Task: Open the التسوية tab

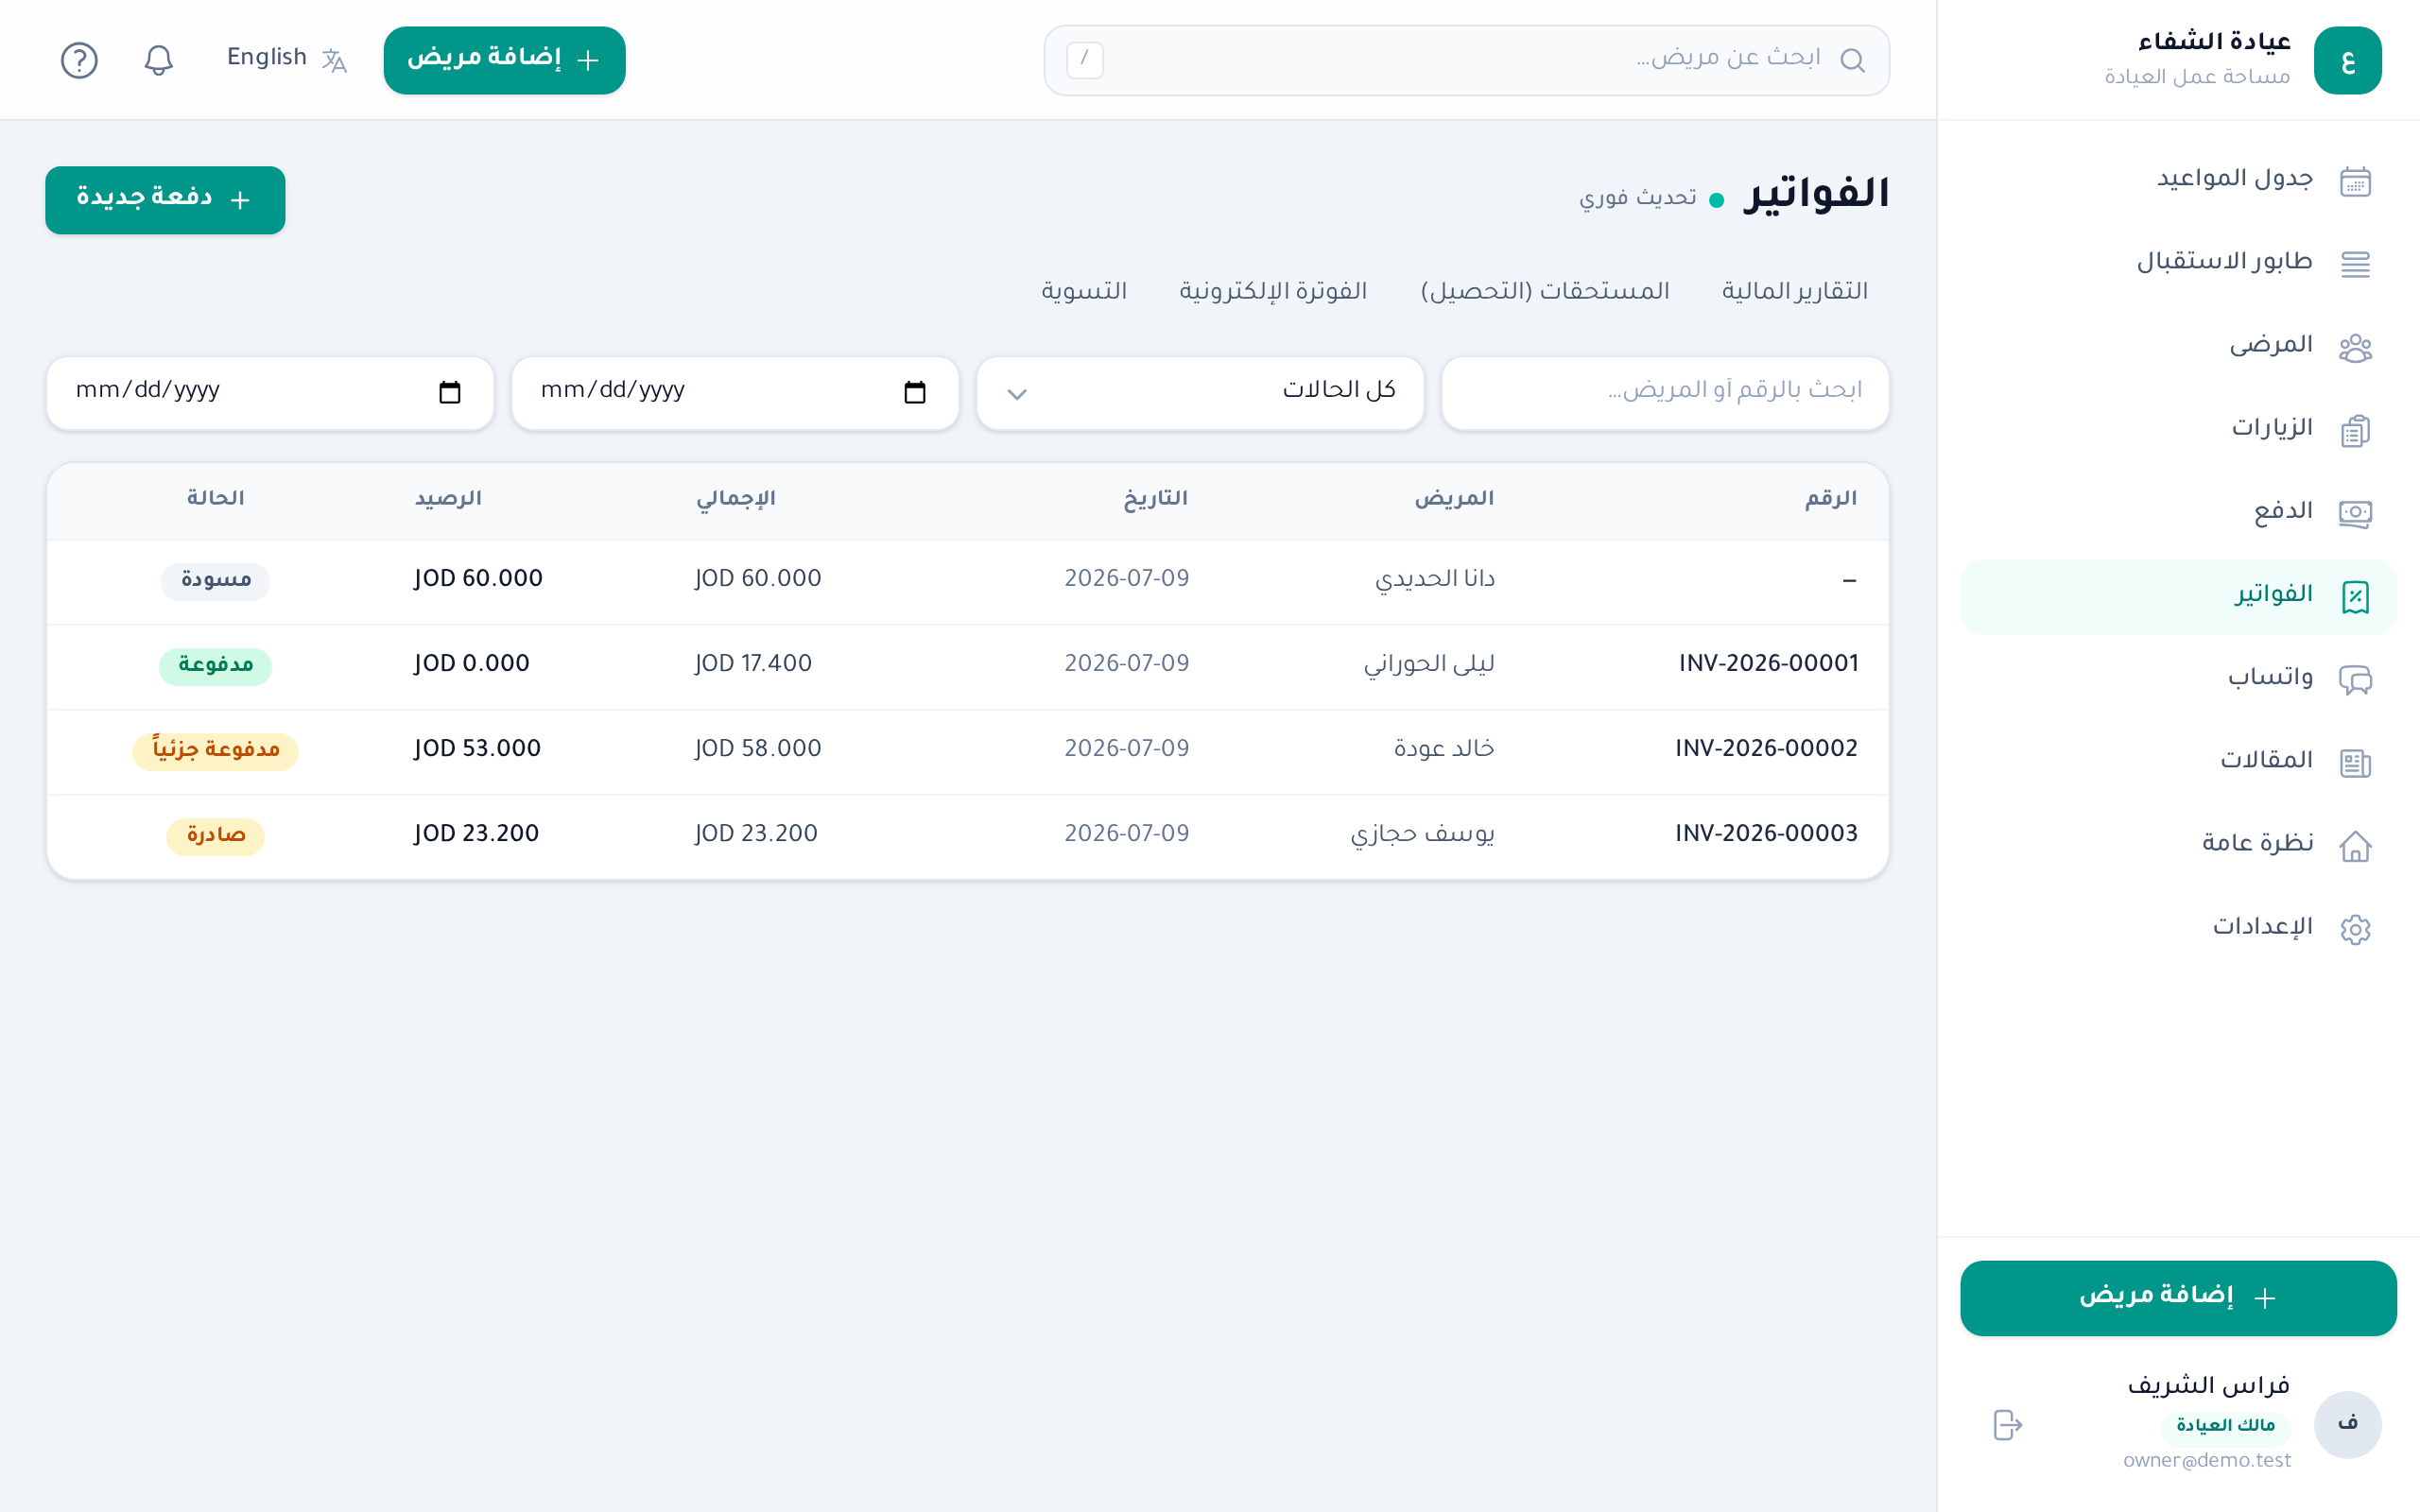Action: coord(1084,291)
